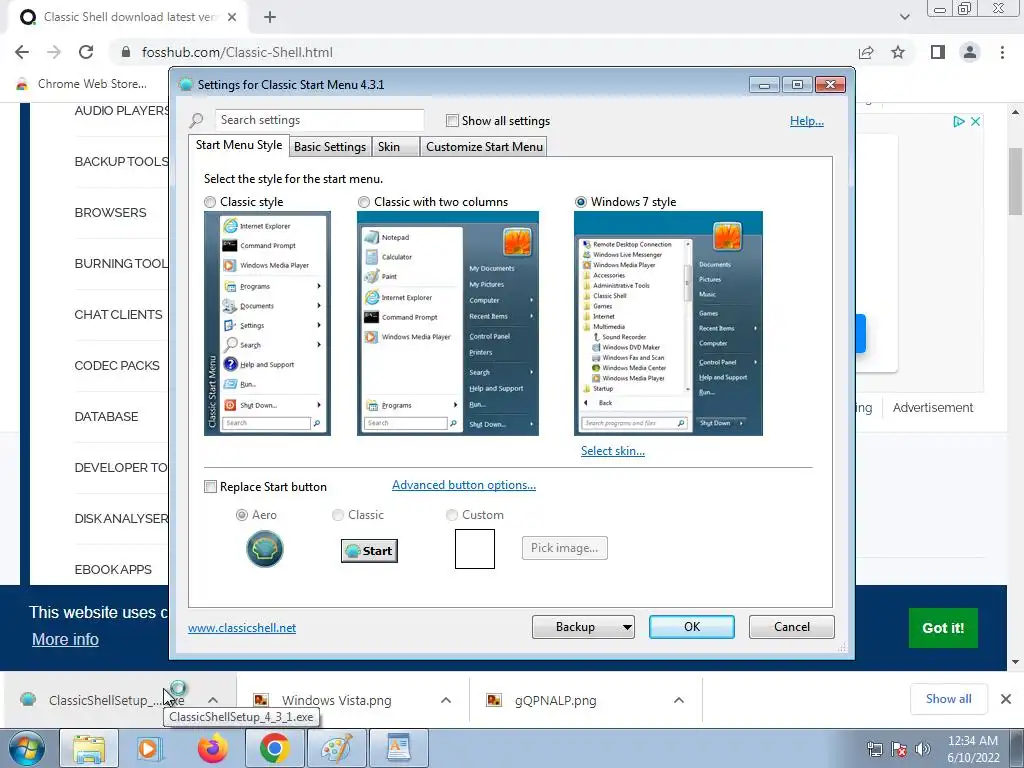Click the Search settings input field
Screen dimensions: 1024x768
click(319, 120)
